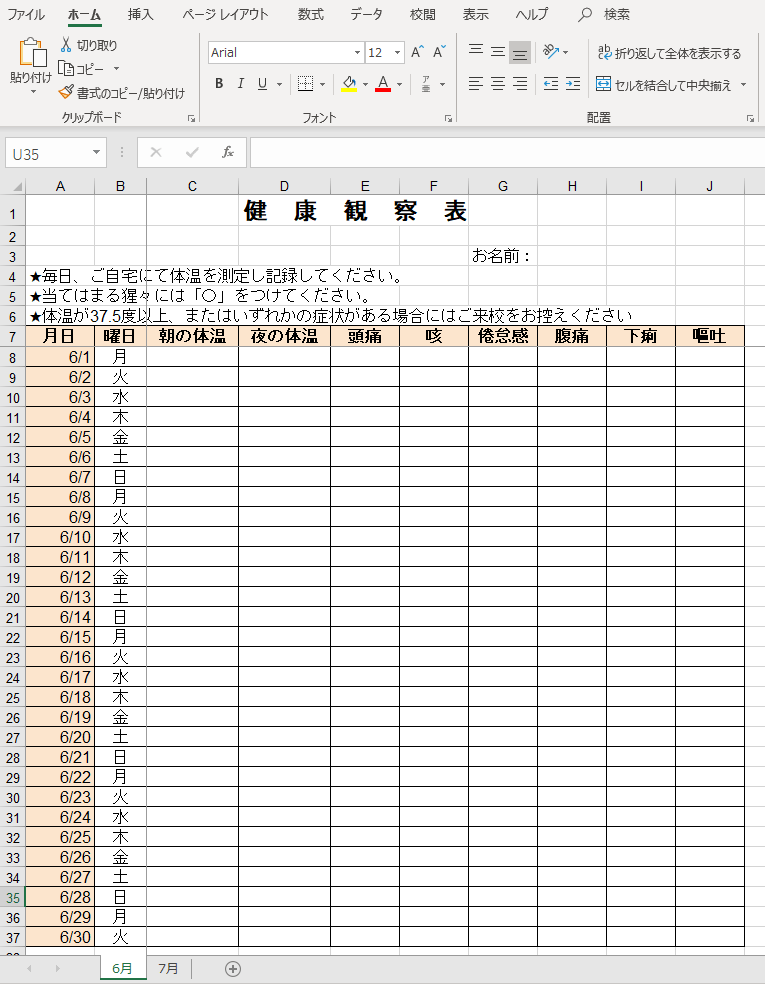
Task: Toggle Italic formatting
Action: click(x=240, y=83)
